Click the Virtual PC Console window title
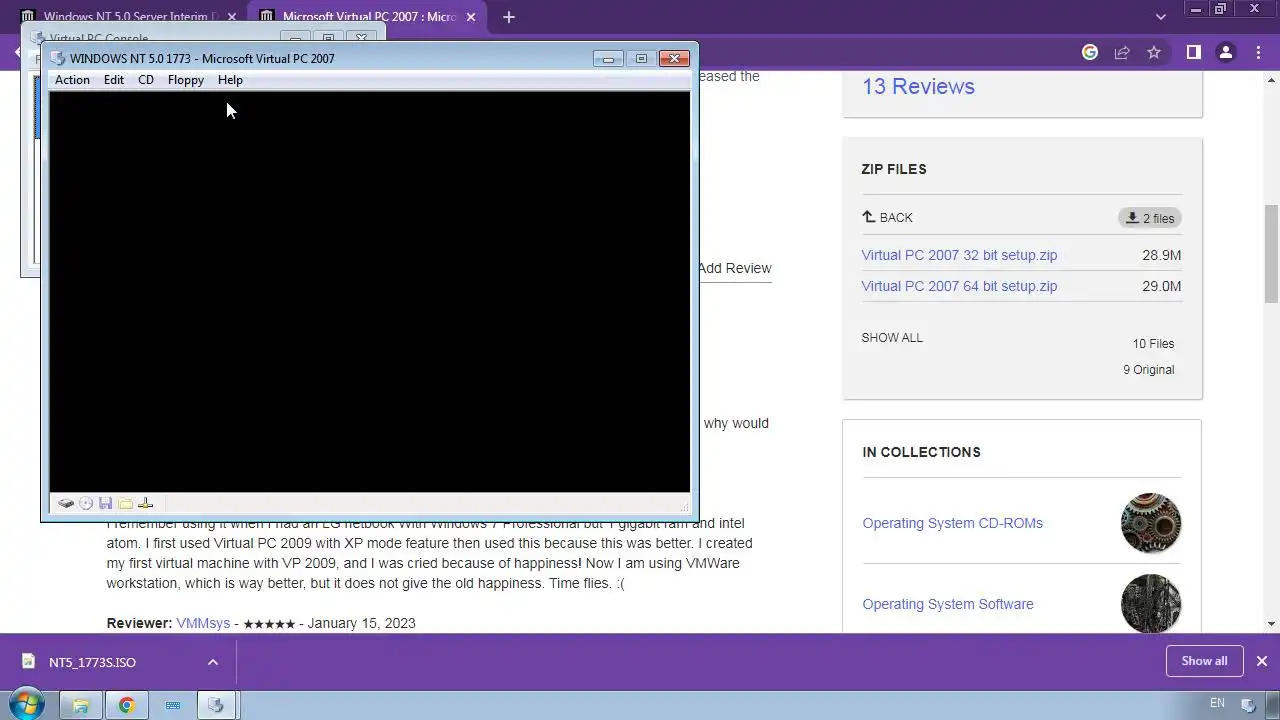This screenshot has height=720, width=1280. (x=99, y=39)
